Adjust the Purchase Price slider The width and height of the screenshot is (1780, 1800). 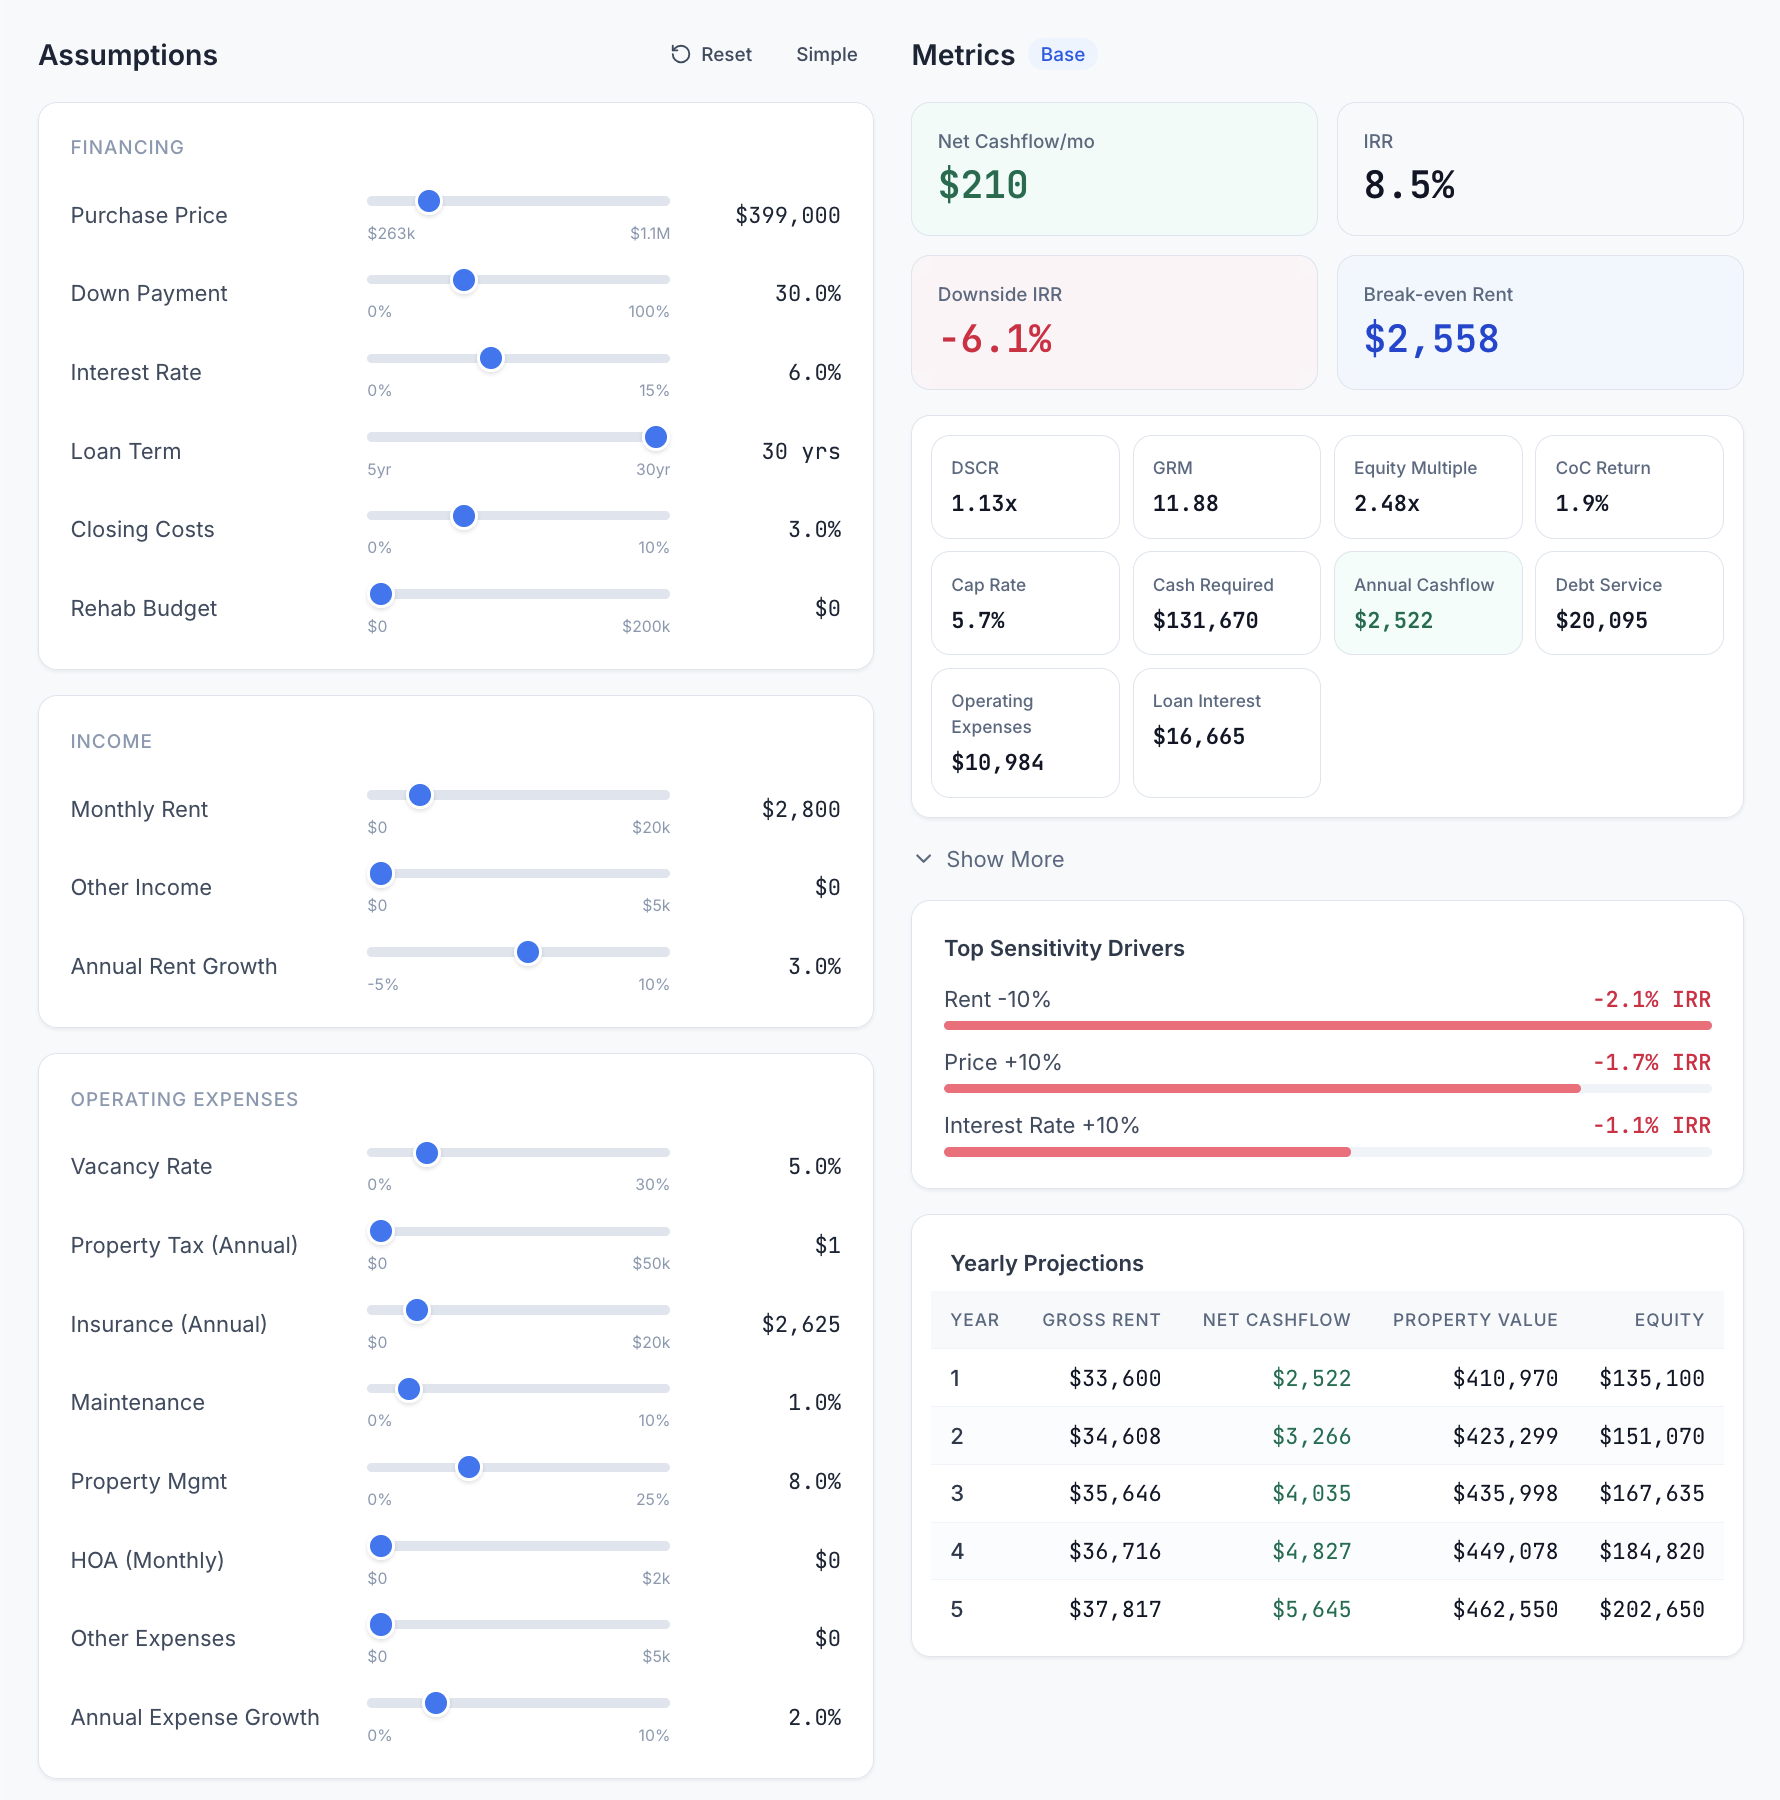[x=428, y=200]
